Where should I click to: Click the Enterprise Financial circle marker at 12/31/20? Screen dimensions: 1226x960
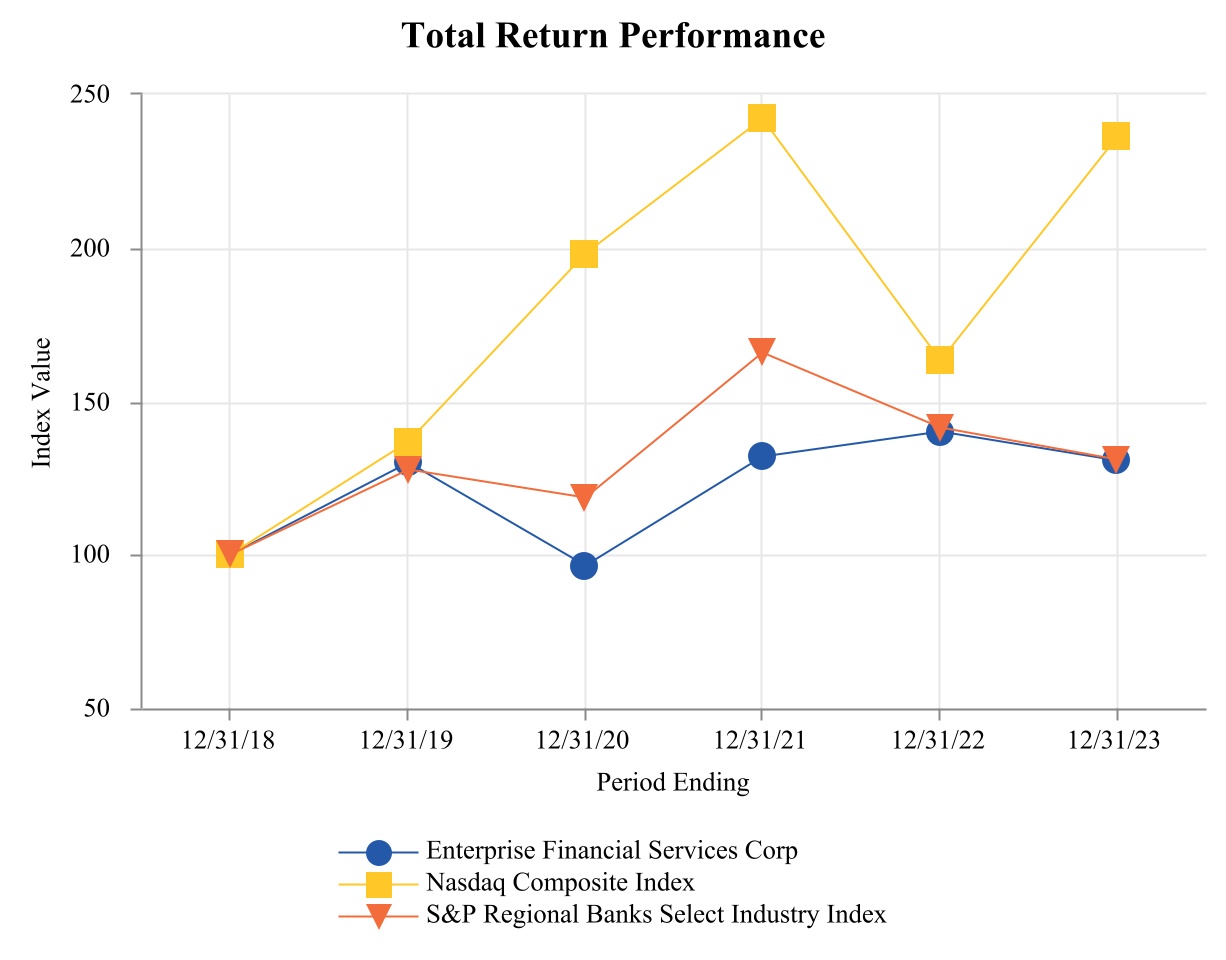click(584, 566)
